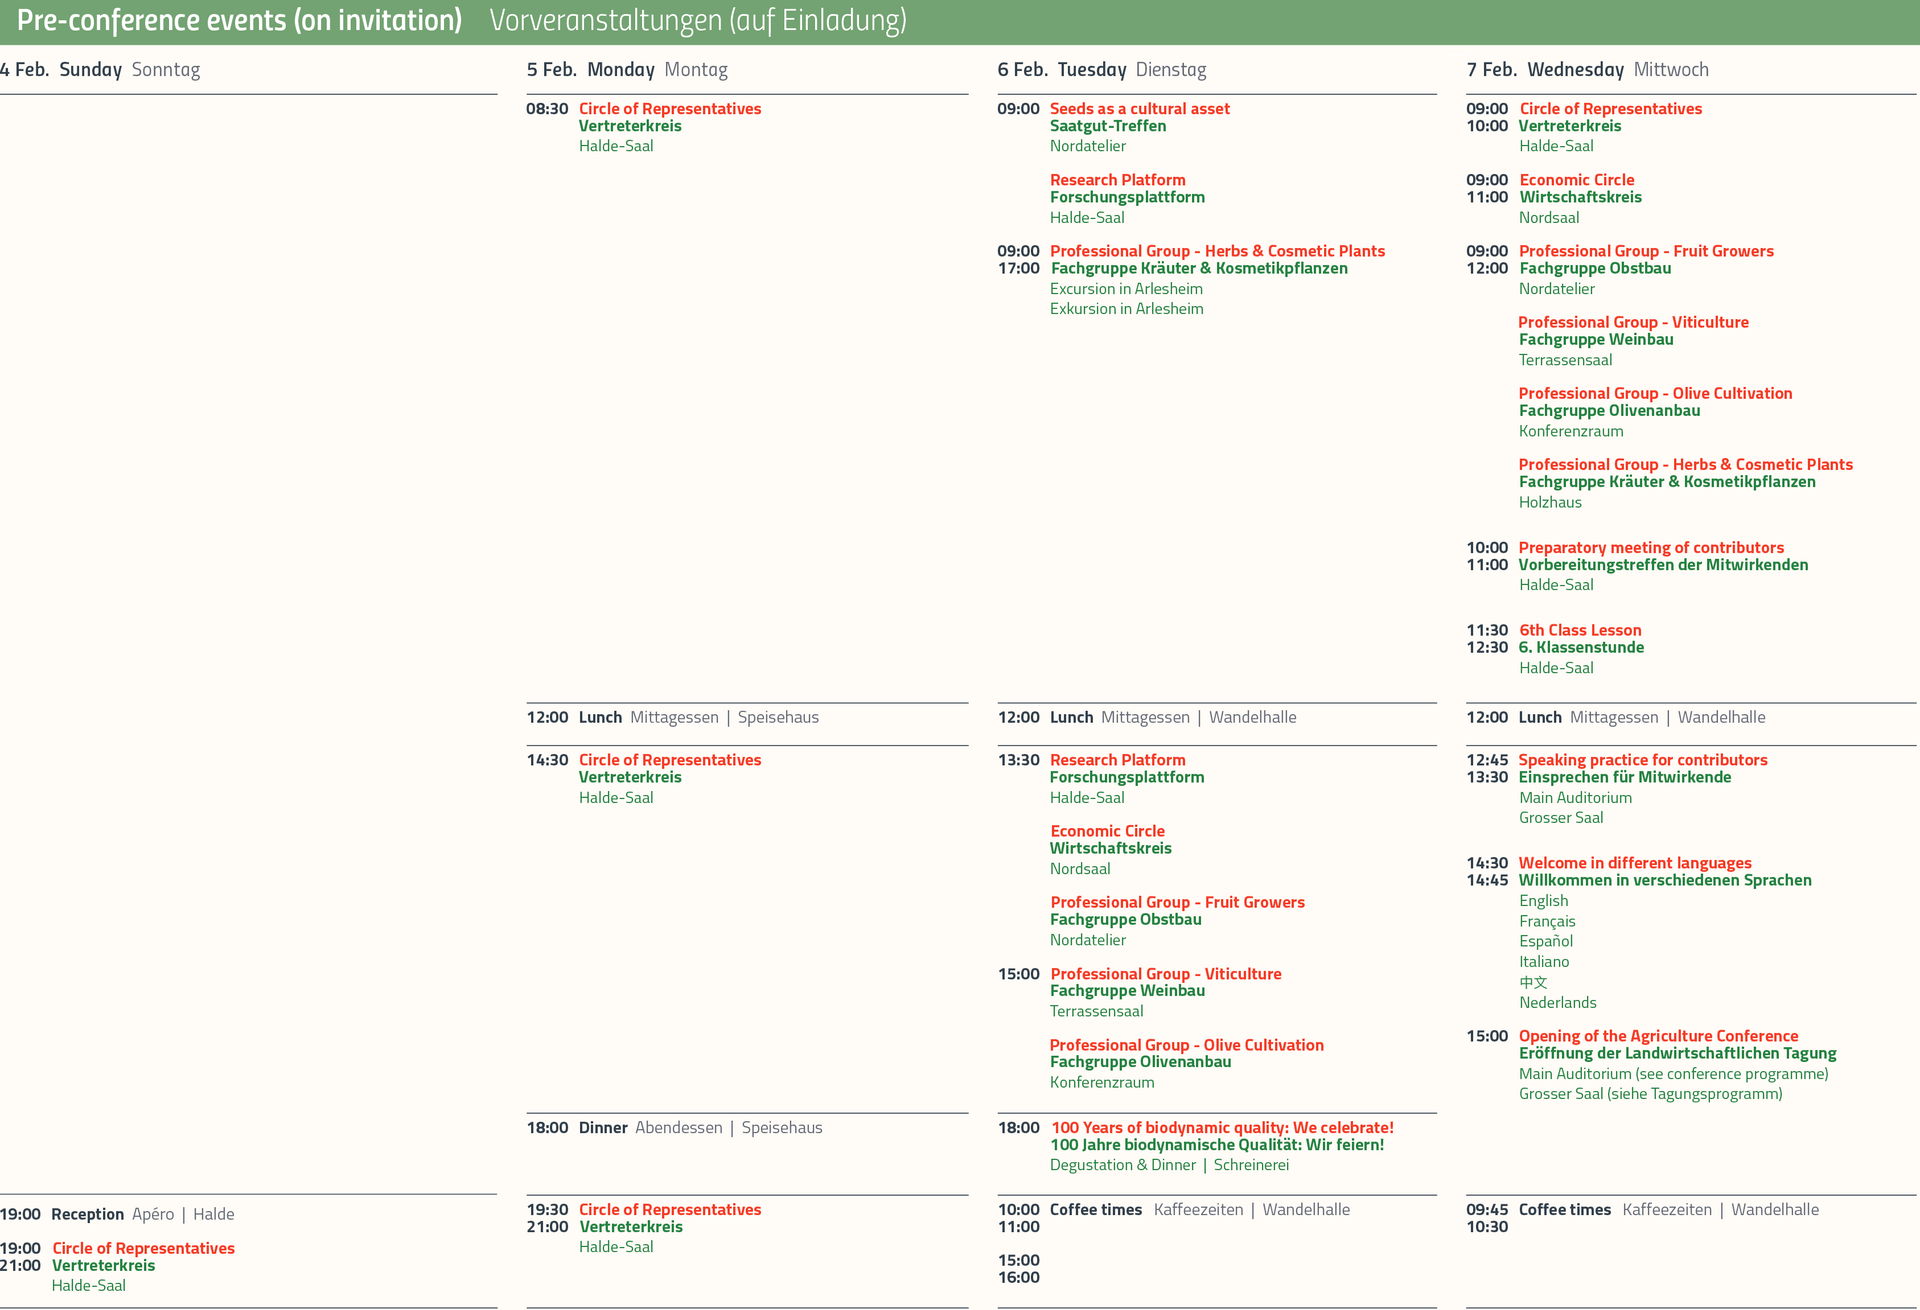This screenshot has height=1310, width=1920.
Task: Click Monday 19:30 'Circle of Representatives' entry
Action: click(x=670, y=1210)
